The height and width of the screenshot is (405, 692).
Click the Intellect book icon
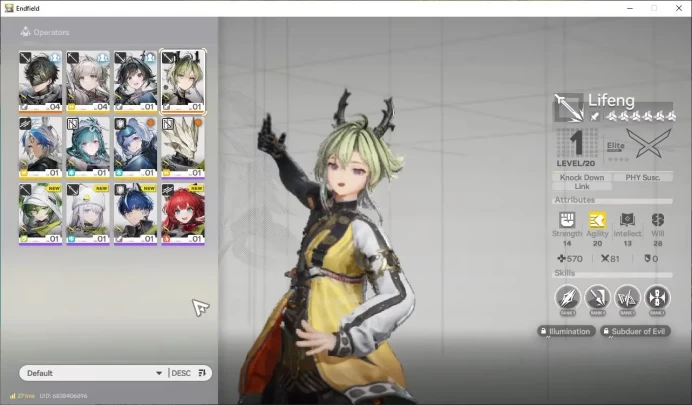tap(627, 220)
